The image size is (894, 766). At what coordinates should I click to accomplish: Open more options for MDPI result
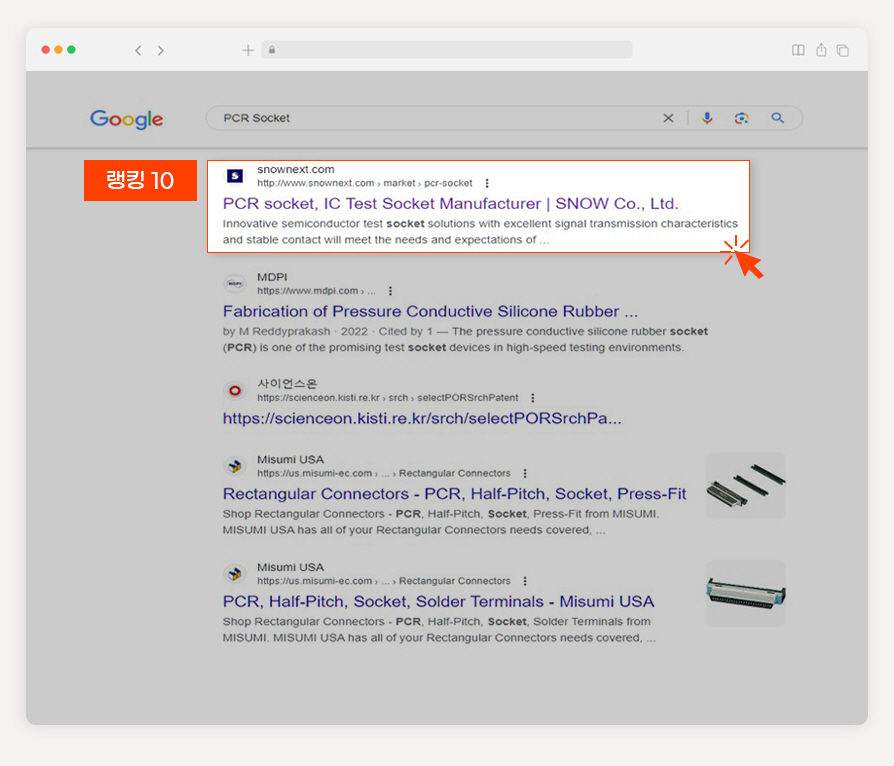pos(390,291)
